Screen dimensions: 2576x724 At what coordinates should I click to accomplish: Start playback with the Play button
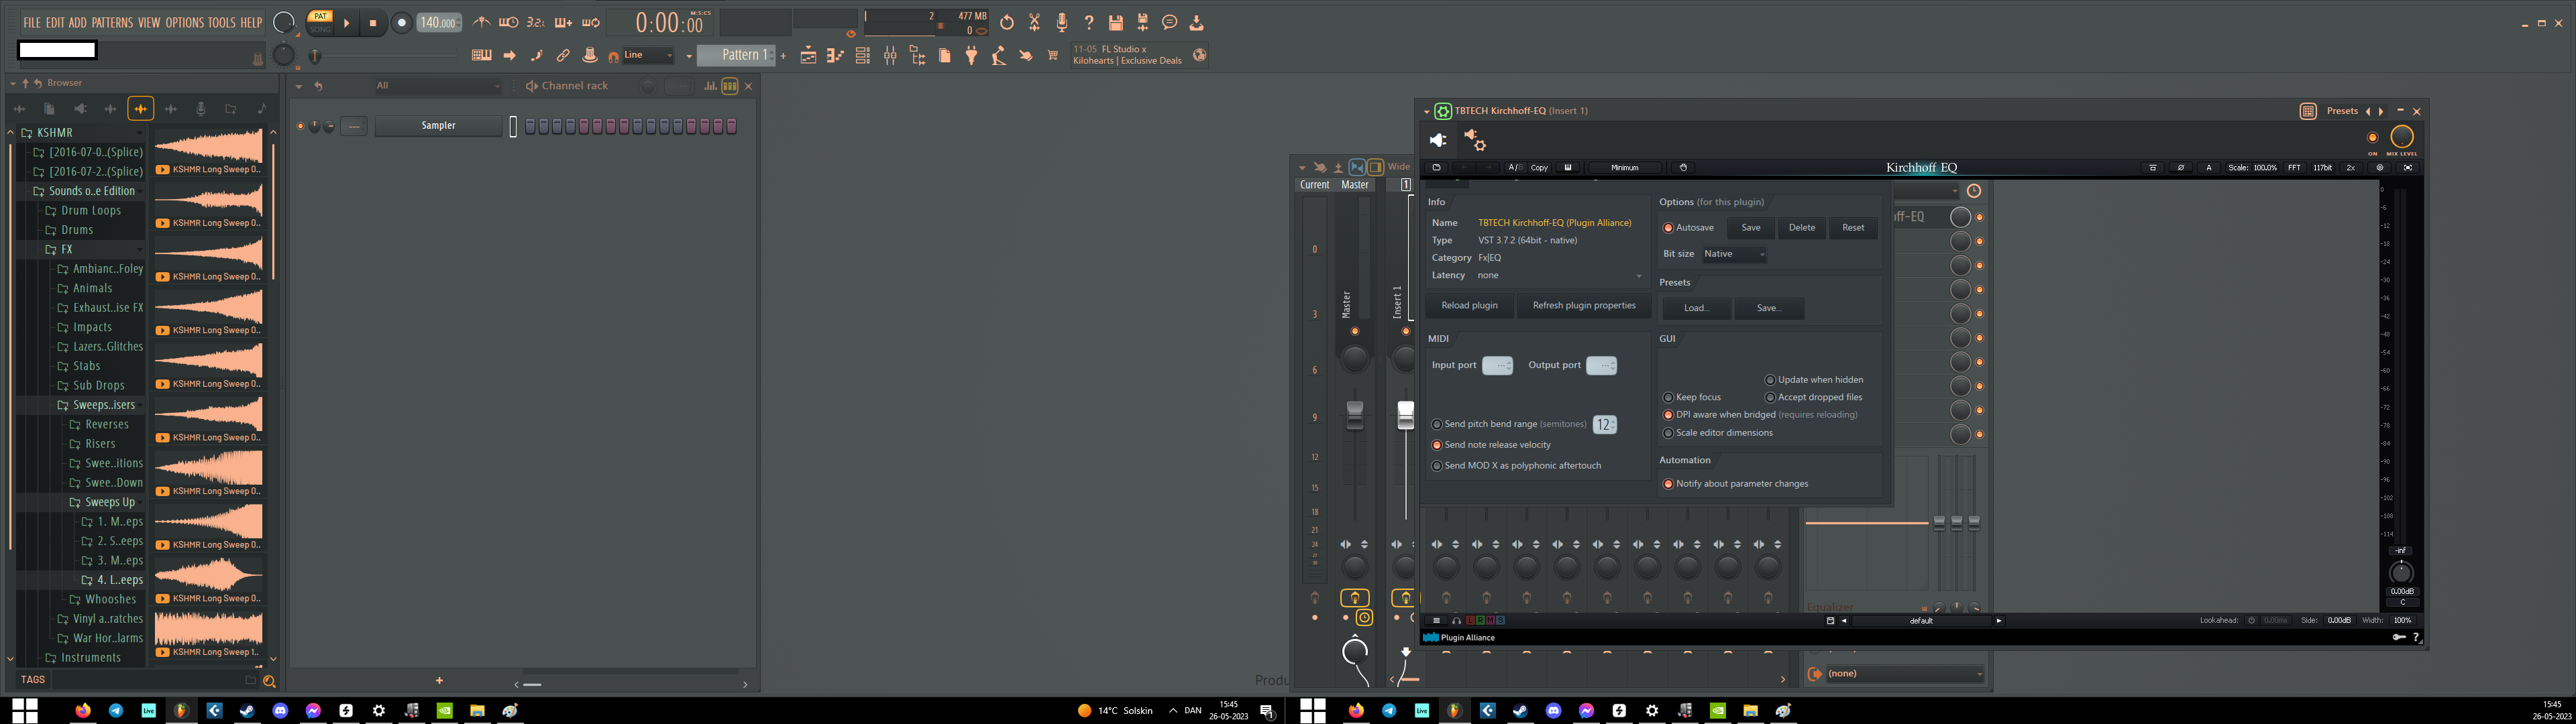click(347, 23)
